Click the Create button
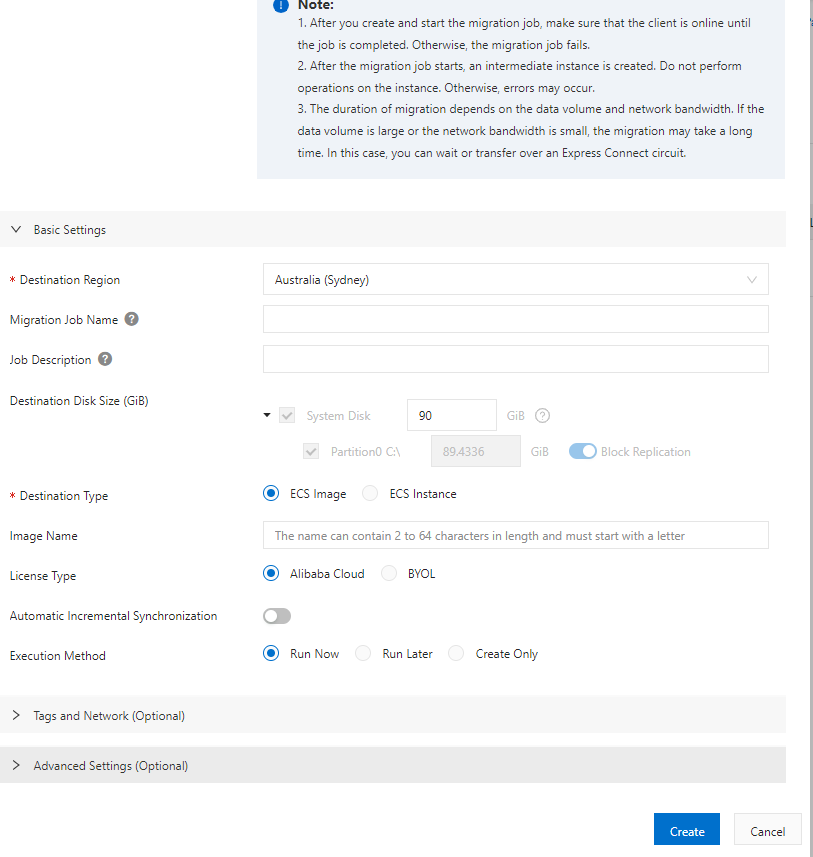Image resolution: width=813 pixels, height=857 pixels. [x=686, y=831]
